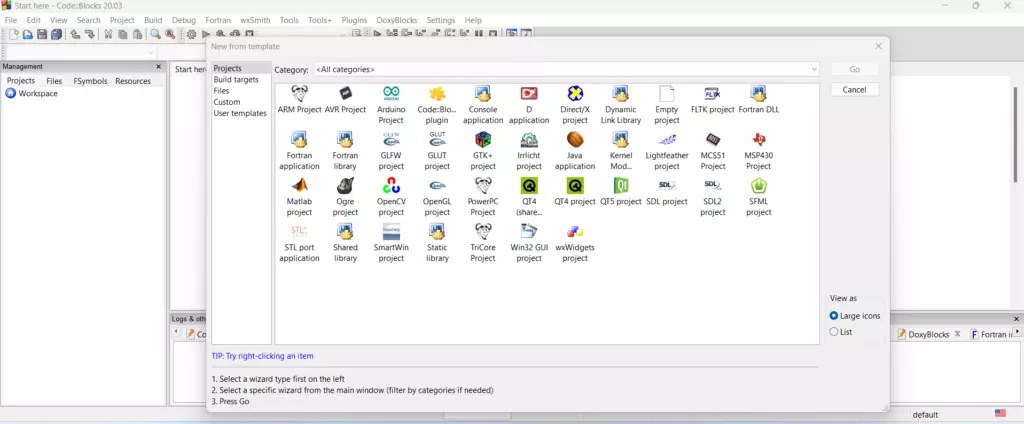The height and width of the screenshot is (424, 1024).
Task: Select the SDL2 project template
Action: coord(712,197)
